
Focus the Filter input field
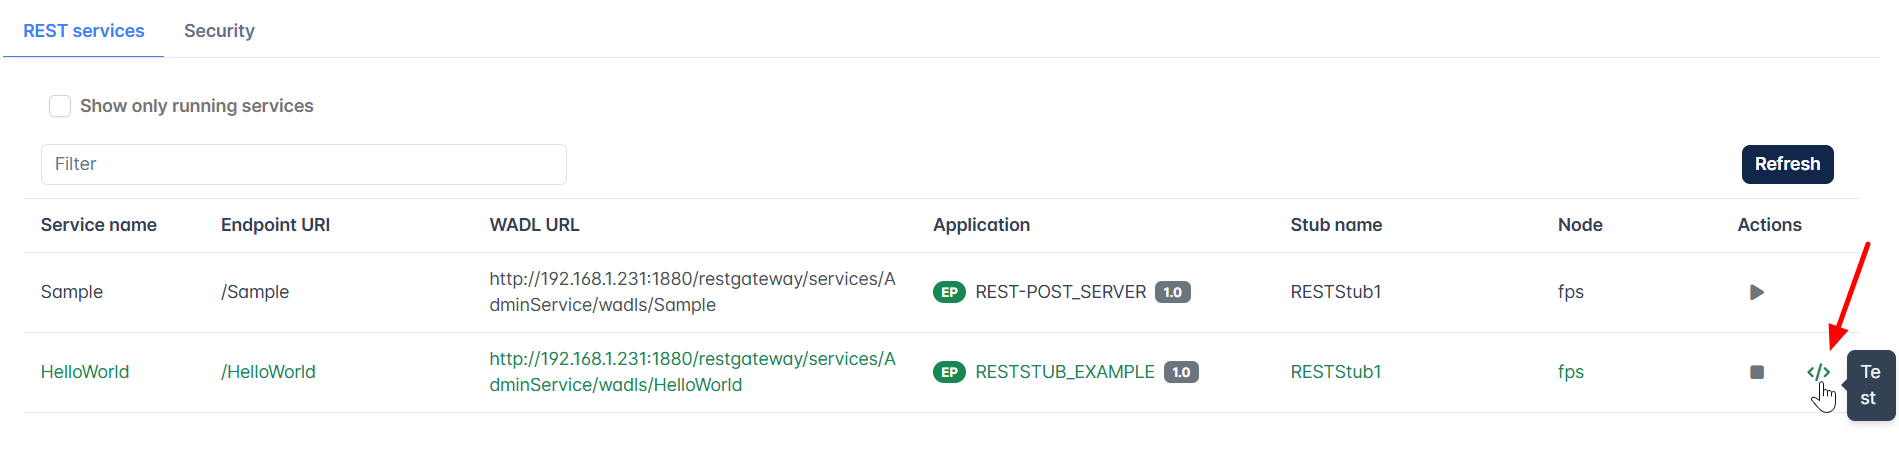tap(303, 164)
